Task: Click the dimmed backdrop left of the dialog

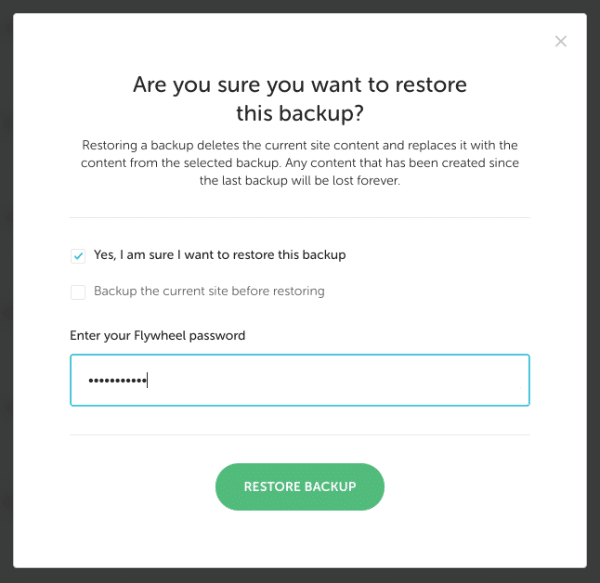Action: tap(6, 300)
